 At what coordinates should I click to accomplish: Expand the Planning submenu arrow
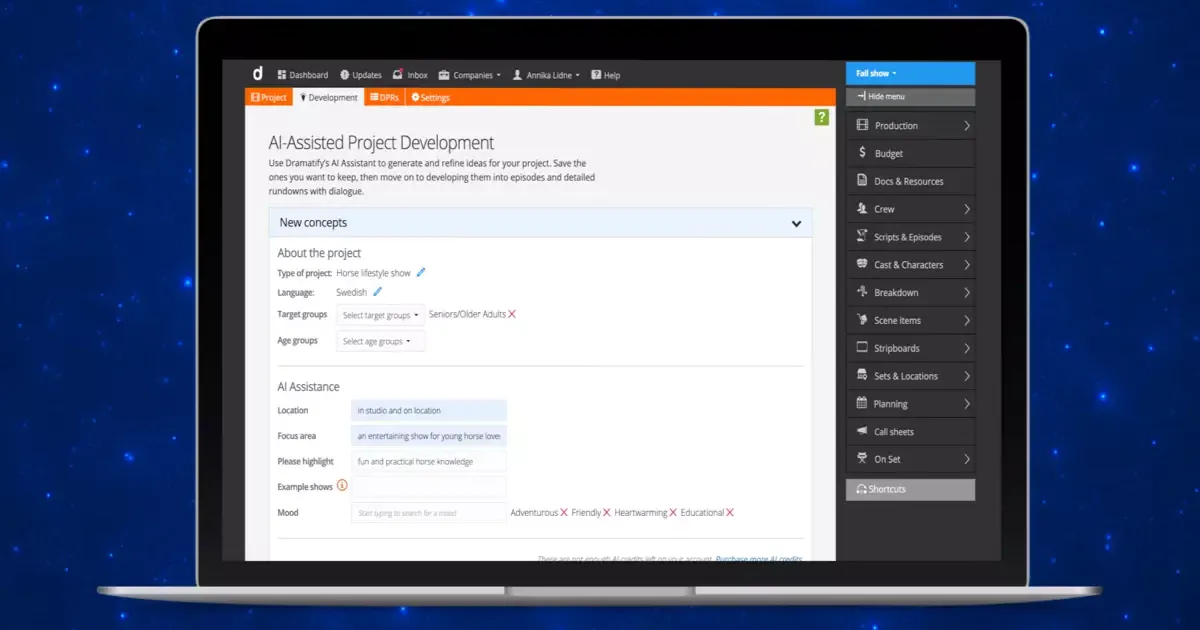[x=967, y=404]
